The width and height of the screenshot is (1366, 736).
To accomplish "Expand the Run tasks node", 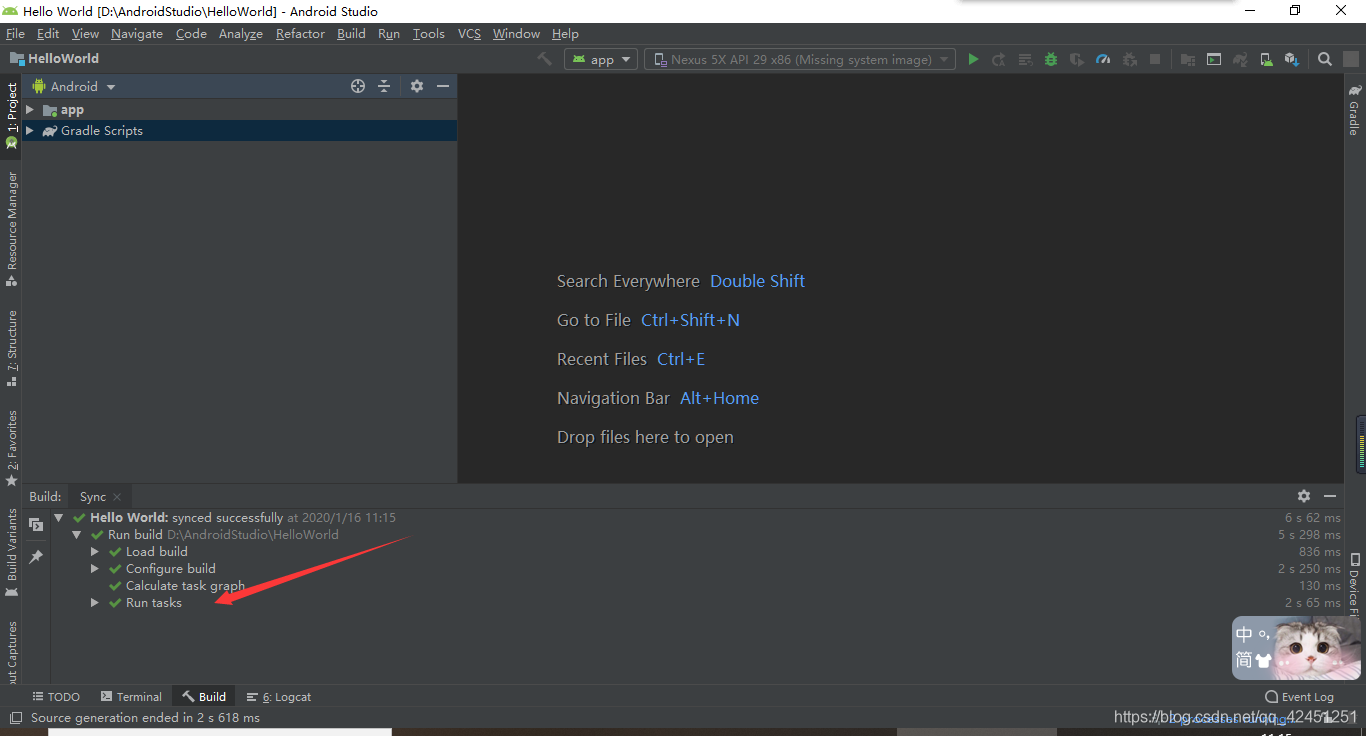I will pyautogui.click(x=95, y=603).
